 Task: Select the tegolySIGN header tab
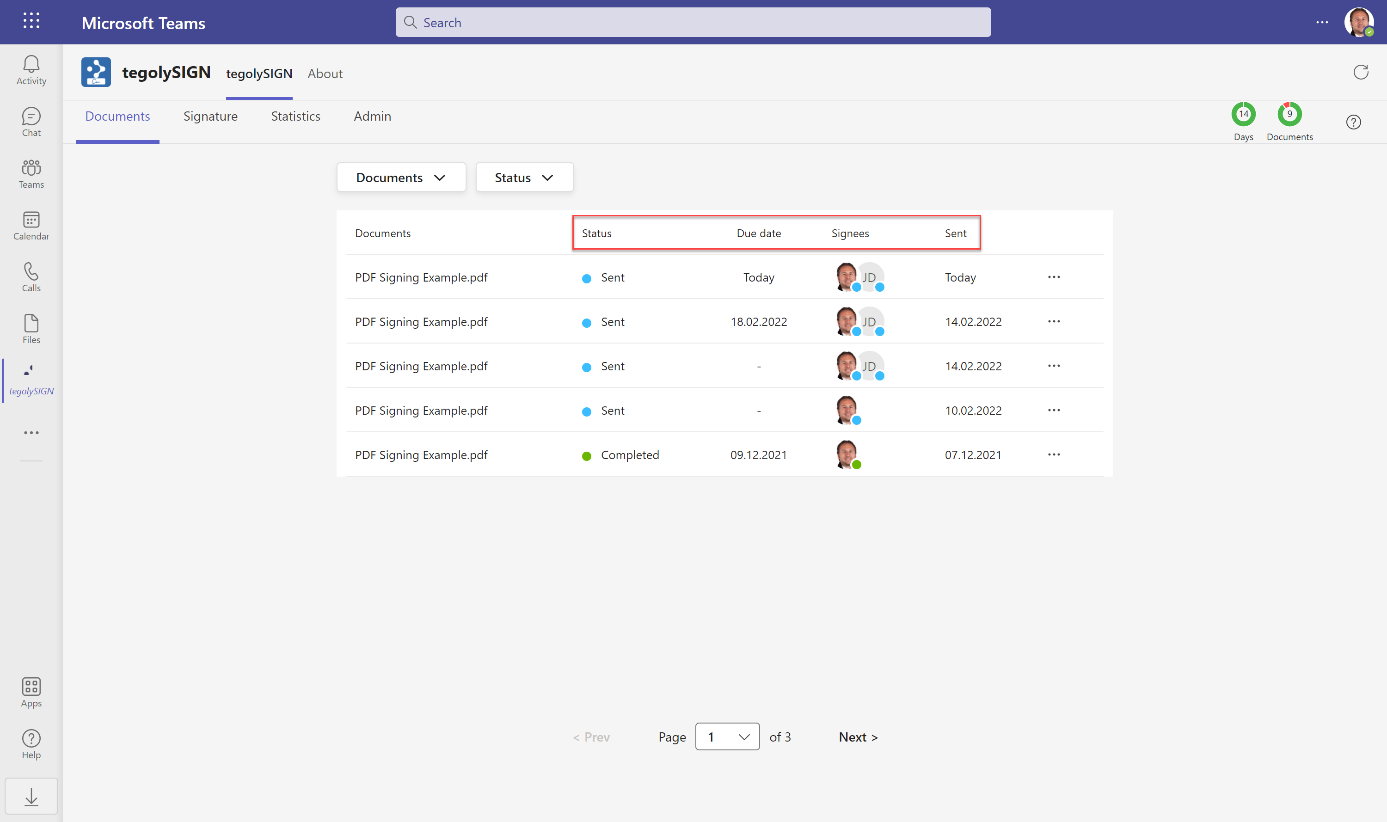tap(259, 74)
